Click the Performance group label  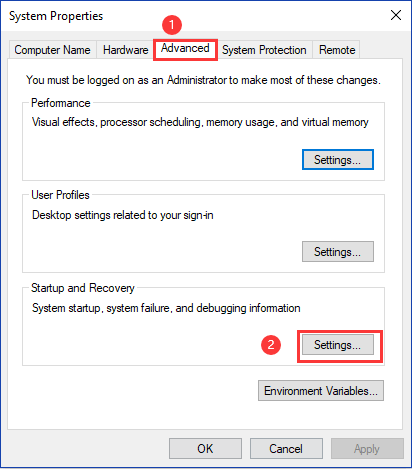[61, 103]
